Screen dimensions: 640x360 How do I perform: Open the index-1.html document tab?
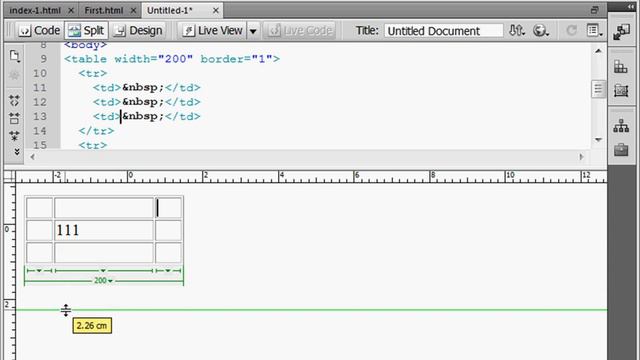35,10
